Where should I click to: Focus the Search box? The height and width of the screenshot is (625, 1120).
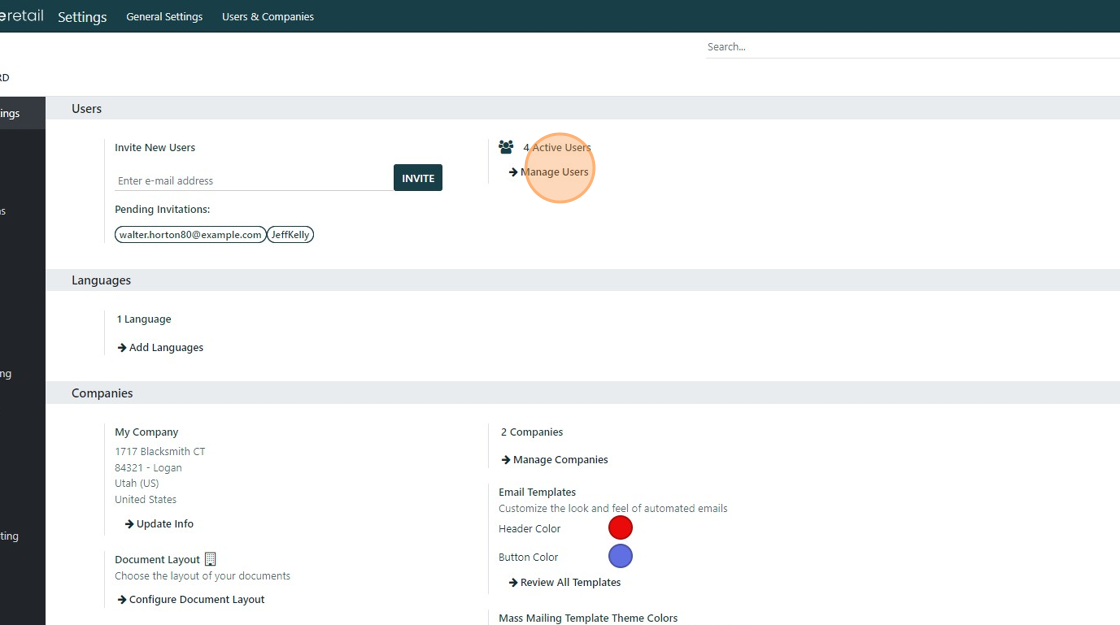pyautogui.click(x=913, y=46)
